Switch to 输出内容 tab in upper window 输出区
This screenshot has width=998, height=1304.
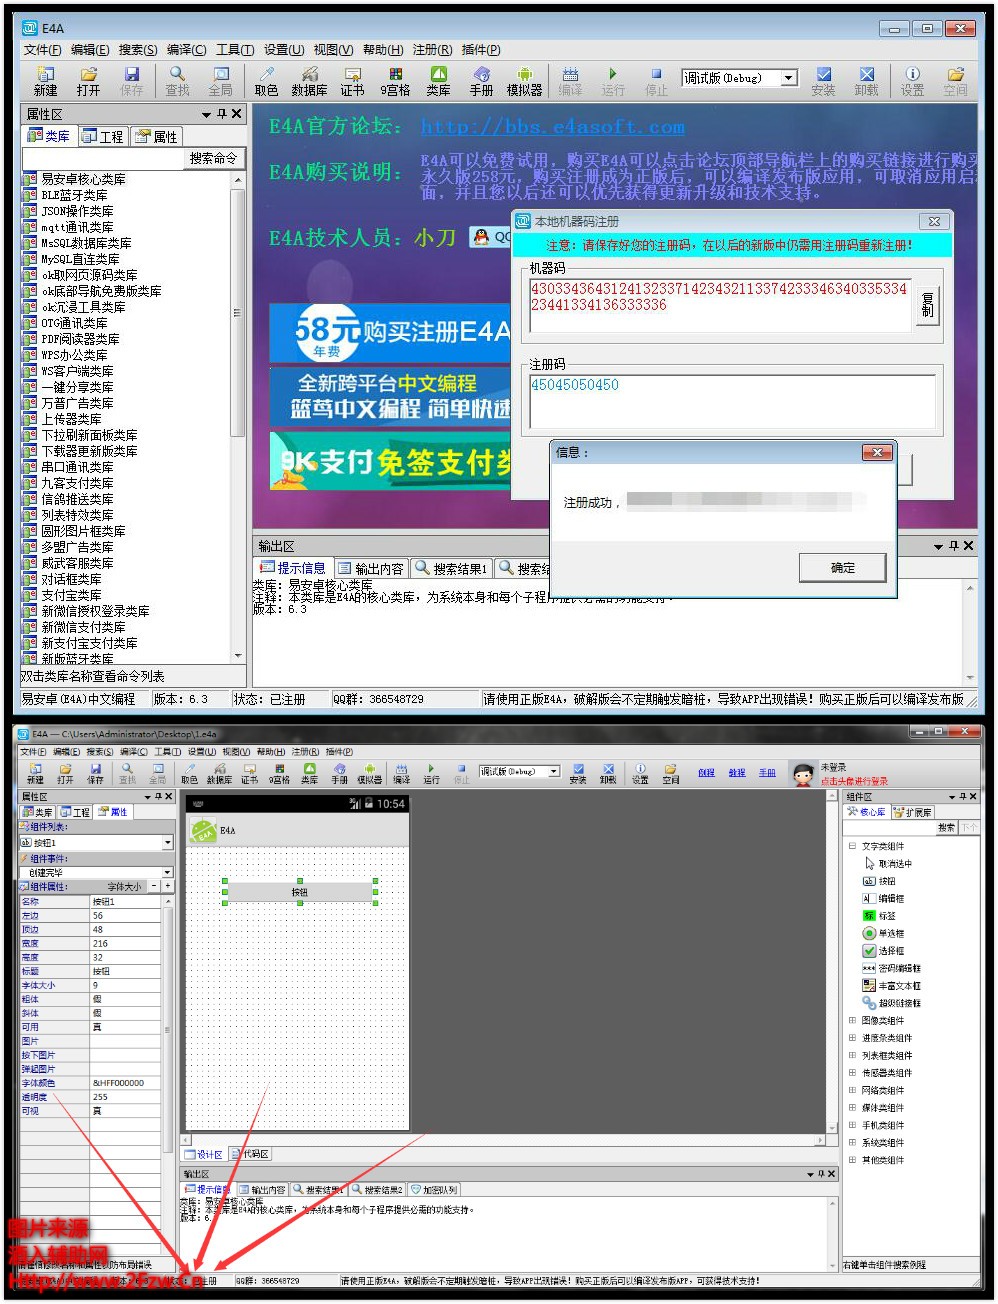coord(371,568)
